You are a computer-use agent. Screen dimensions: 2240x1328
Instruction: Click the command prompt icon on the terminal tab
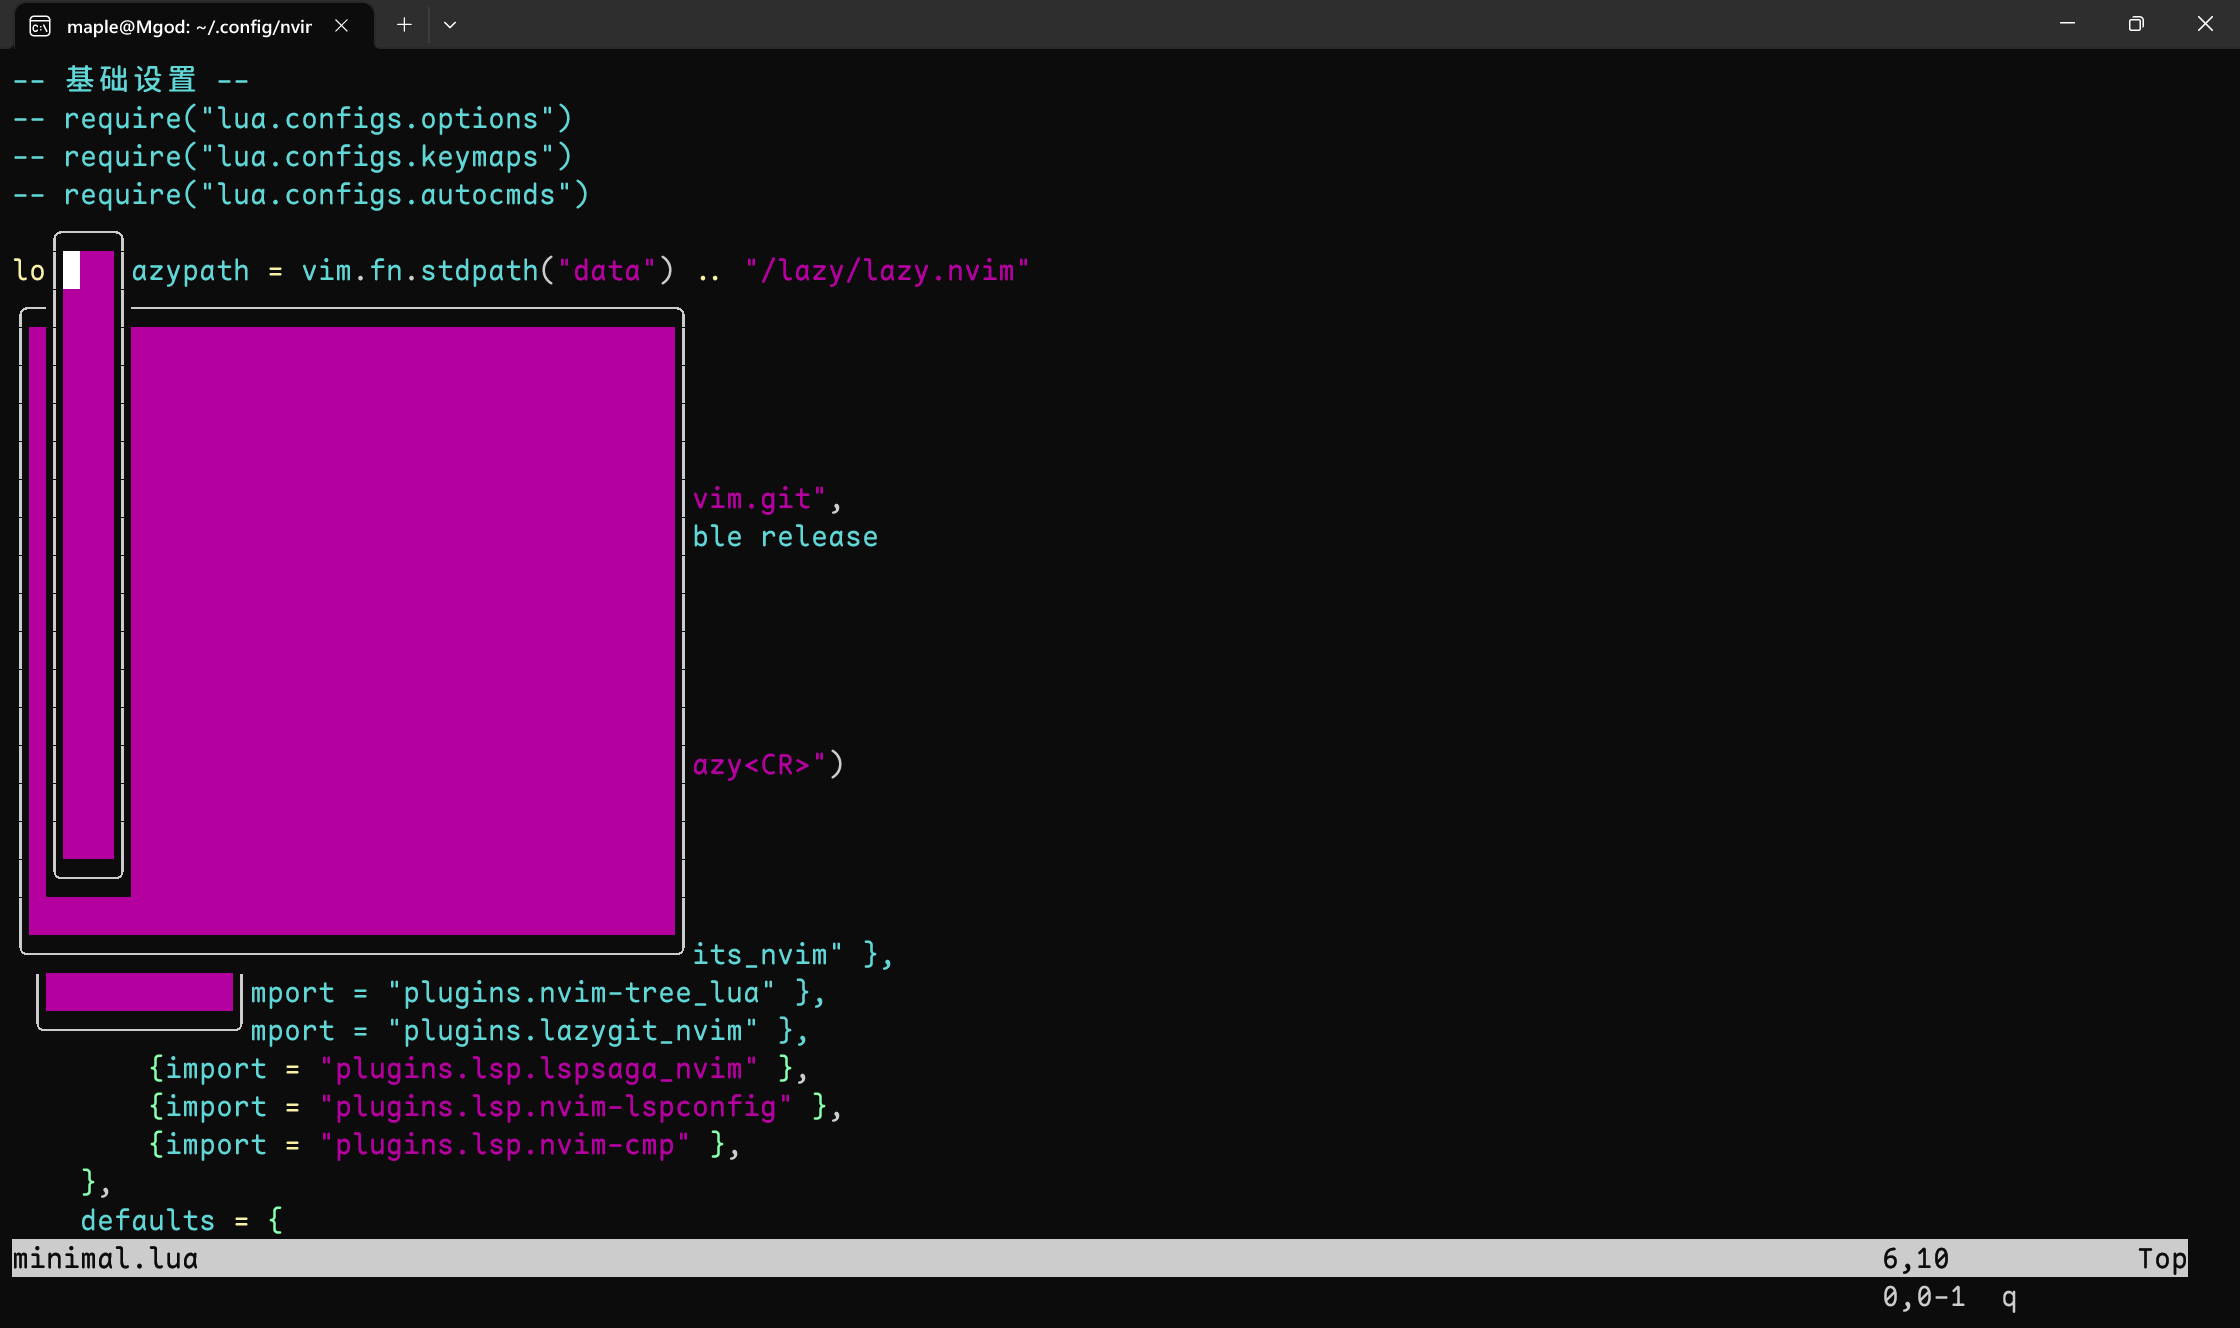click(x=39, y=26)
